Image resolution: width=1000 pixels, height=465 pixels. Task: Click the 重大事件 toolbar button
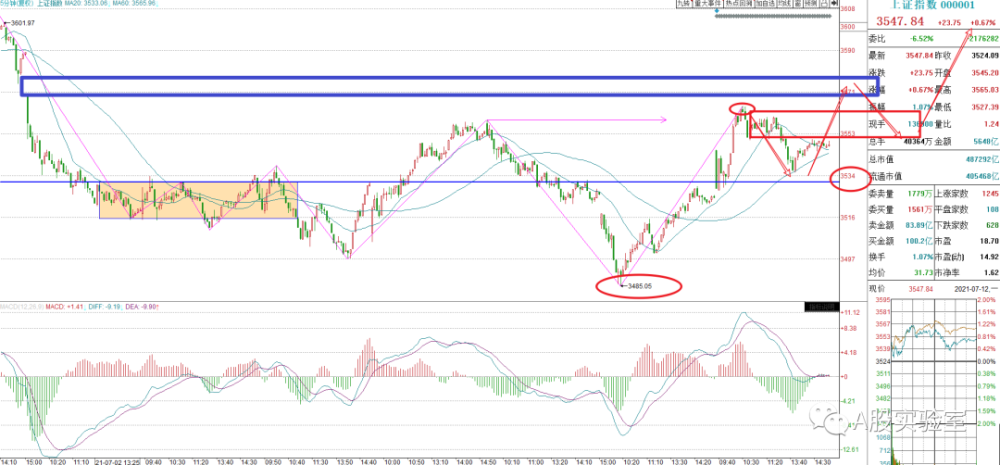click(707, 3)
